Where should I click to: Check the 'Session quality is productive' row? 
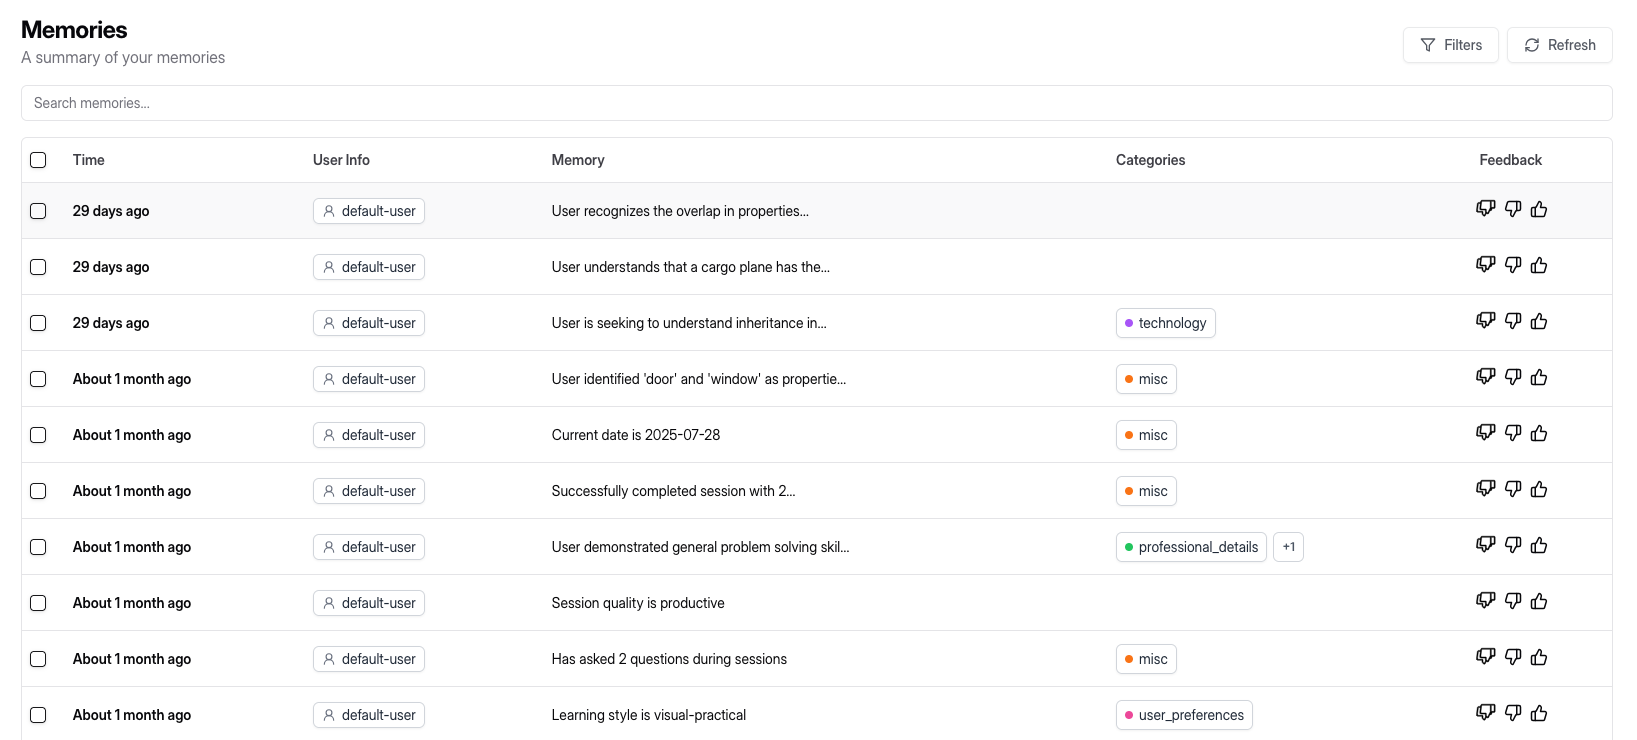38,603
